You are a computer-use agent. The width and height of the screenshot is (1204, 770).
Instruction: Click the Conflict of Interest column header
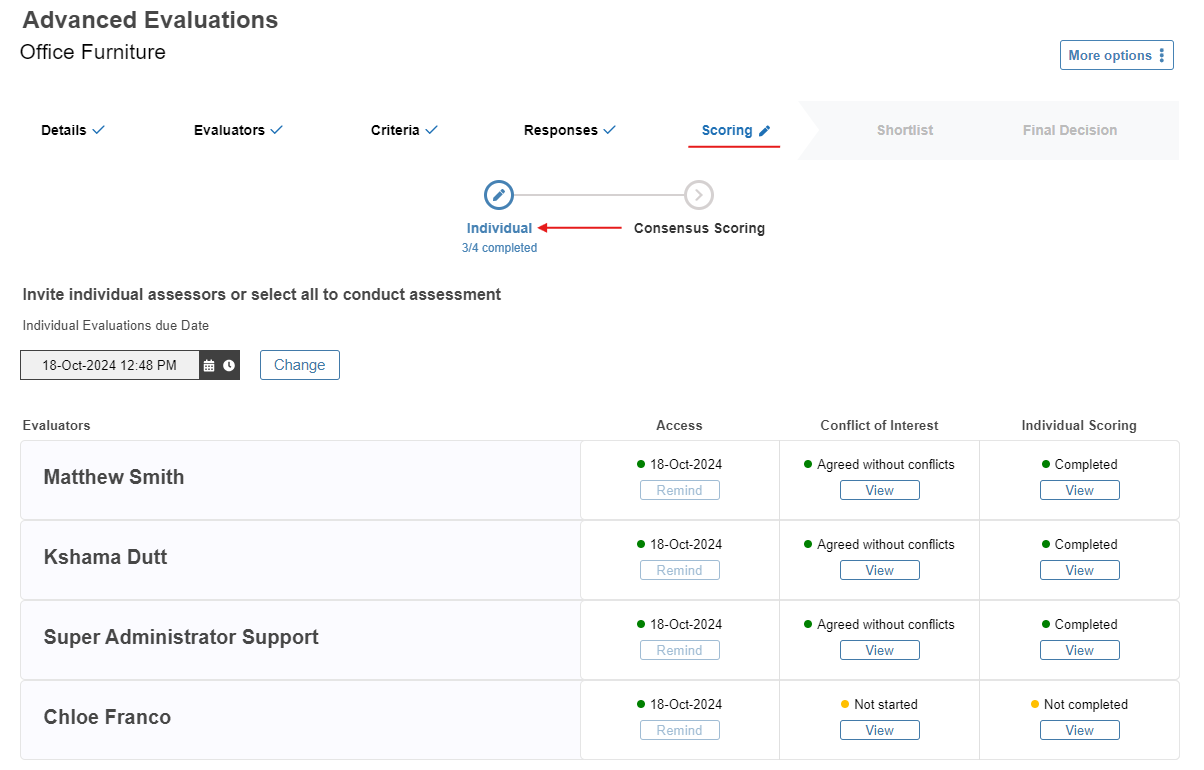tap(879, 425)
